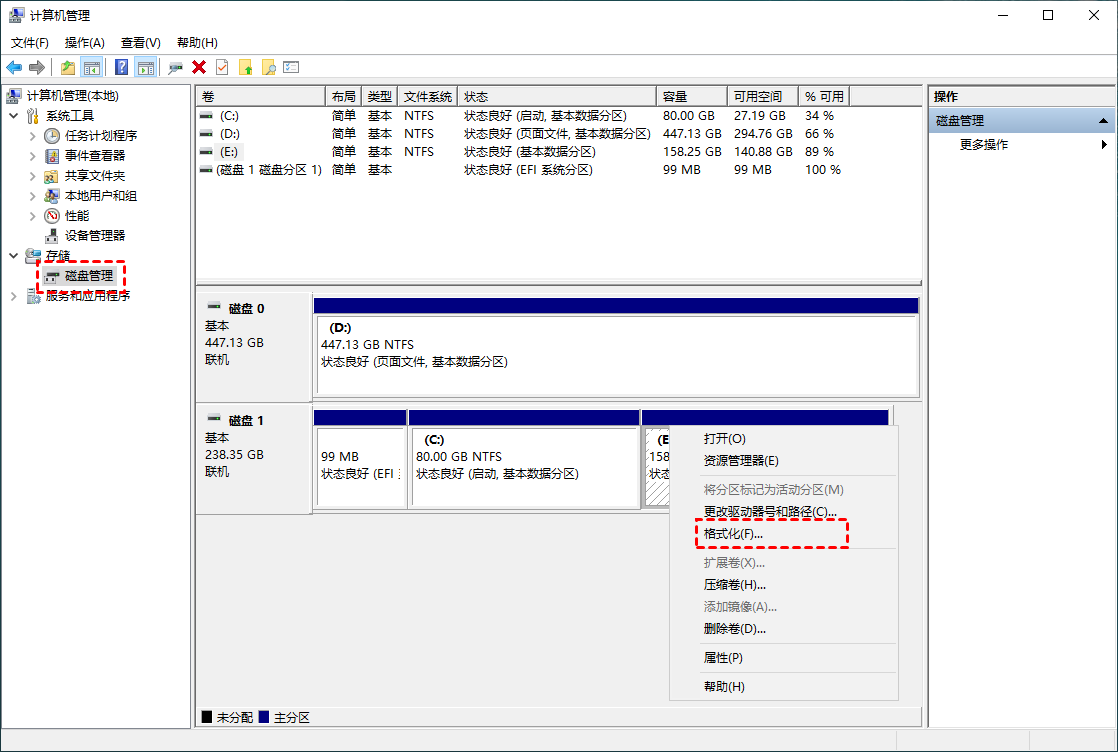1118x752 pixels.
Task: Select 资源管理器(E) in context menu
Action: coord(784,460)
